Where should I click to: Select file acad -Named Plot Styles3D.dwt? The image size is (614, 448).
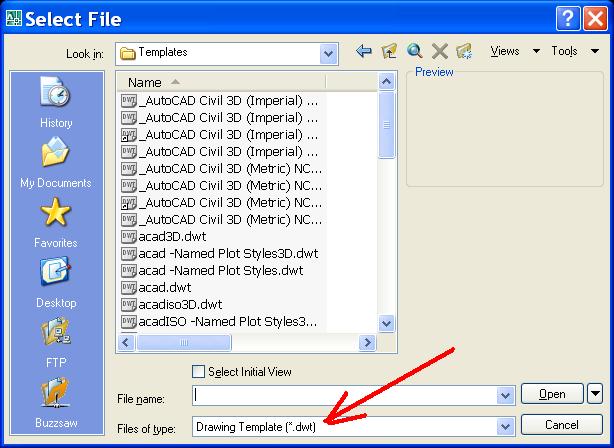228,253
